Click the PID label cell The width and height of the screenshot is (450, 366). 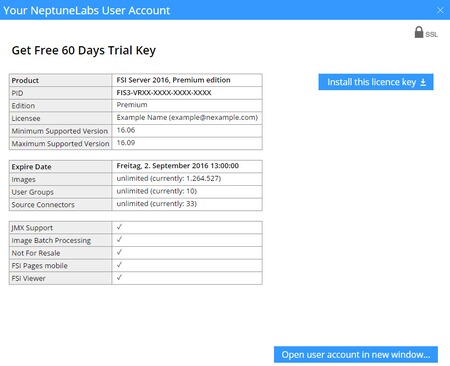click(x=60, y=93)
